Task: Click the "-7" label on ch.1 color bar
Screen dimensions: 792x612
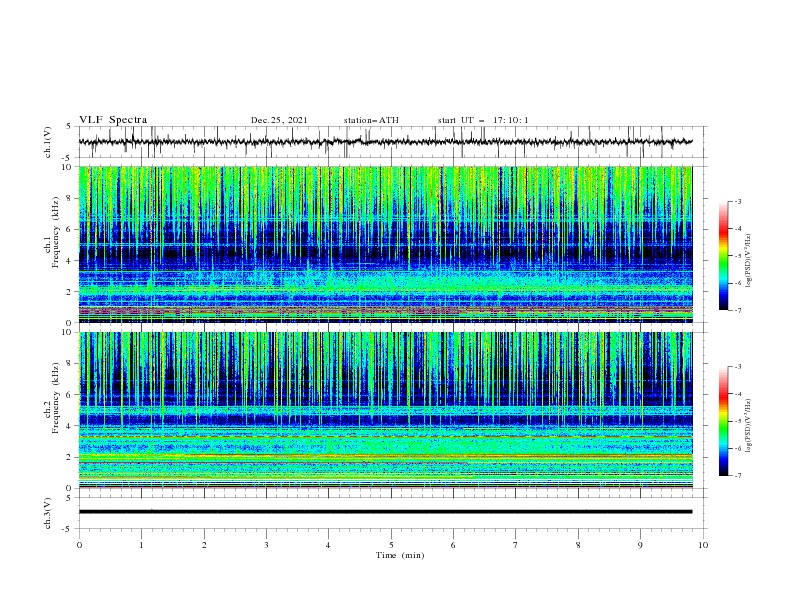Action: (737, 310)
